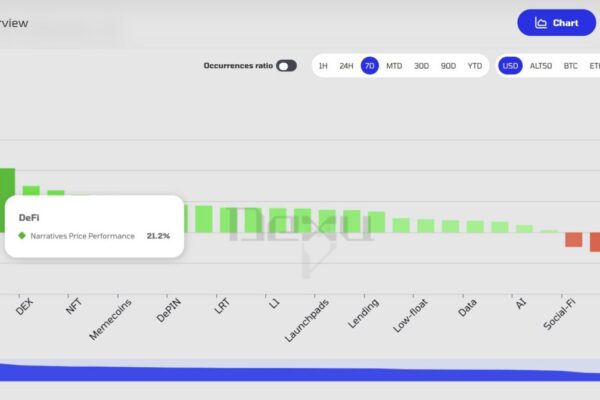Viewport: 600px width, 400px height.
Task: Select BTC denomination
Action: pos(571,66)
